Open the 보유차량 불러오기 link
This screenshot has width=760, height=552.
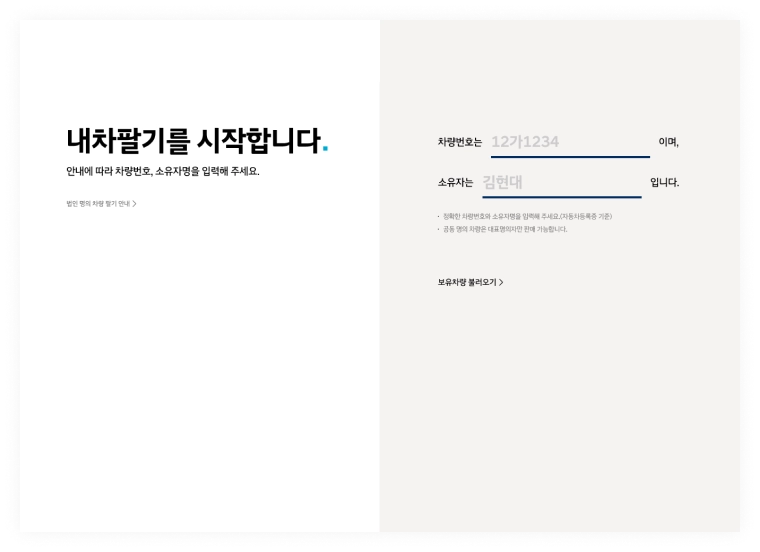click(x=471, y=282)
